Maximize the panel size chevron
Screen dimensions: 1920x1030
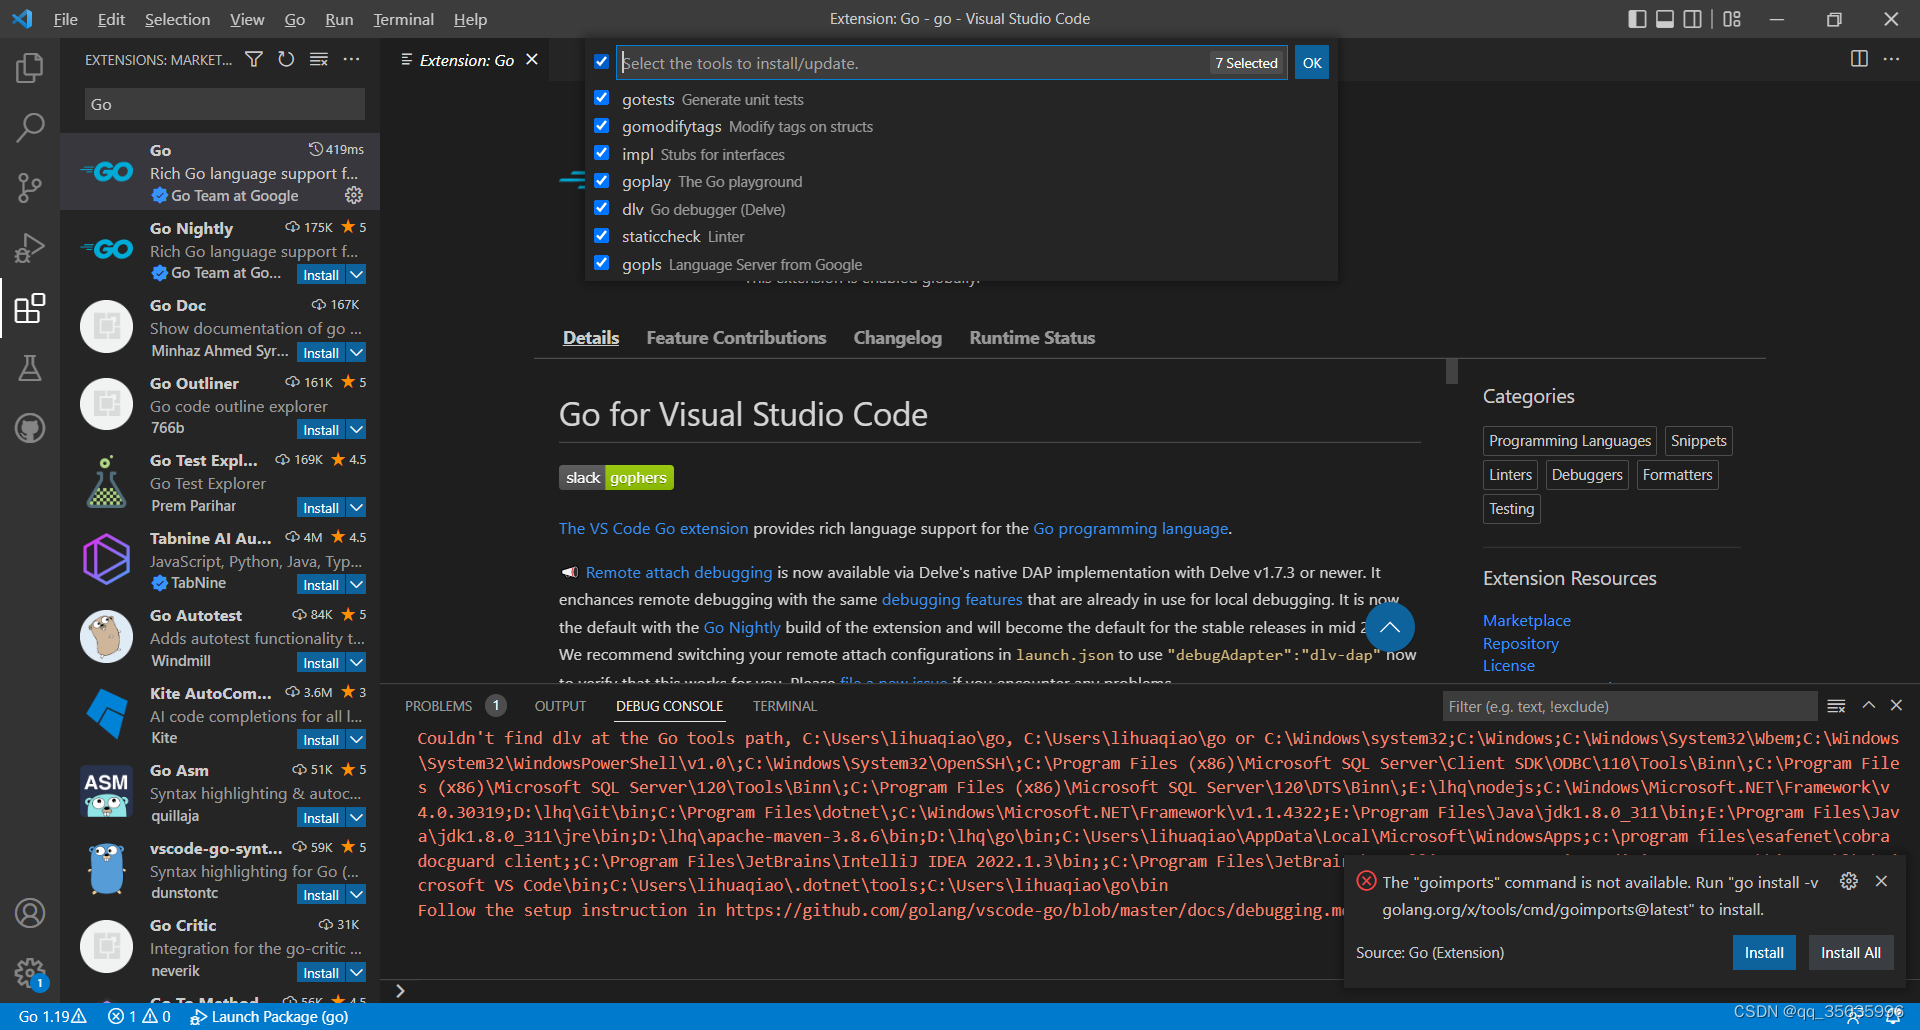[1868, 705]
